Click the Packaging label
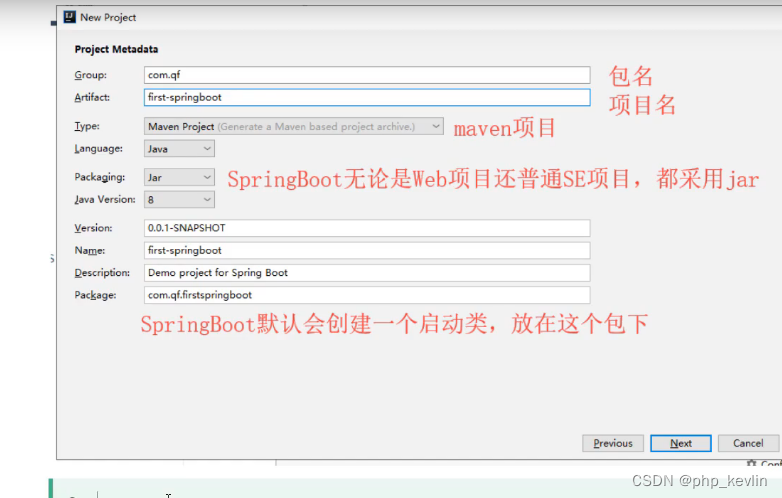Screen dimensions: 782x498 100,177
